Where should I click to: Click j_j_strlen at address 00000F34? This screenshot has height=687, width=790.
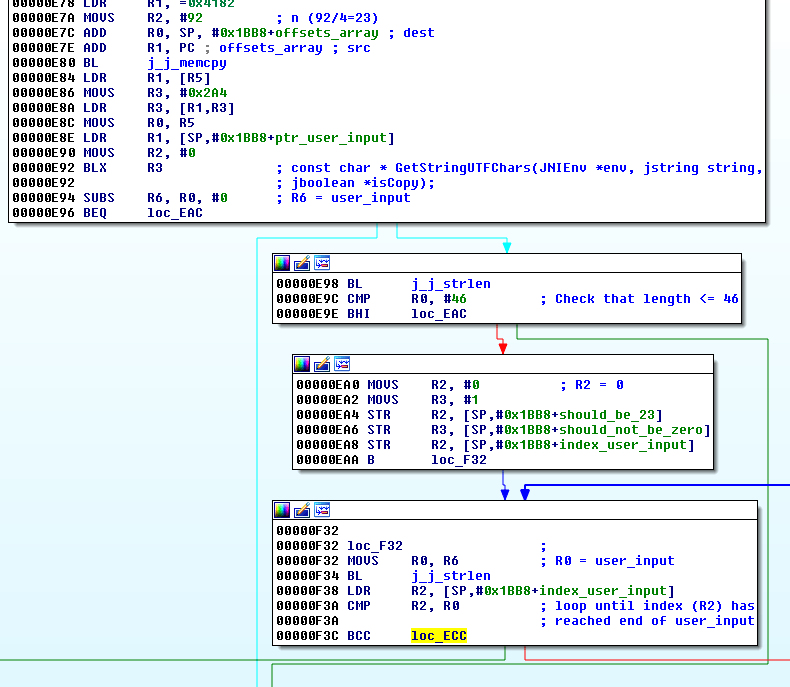click(451, 576)
